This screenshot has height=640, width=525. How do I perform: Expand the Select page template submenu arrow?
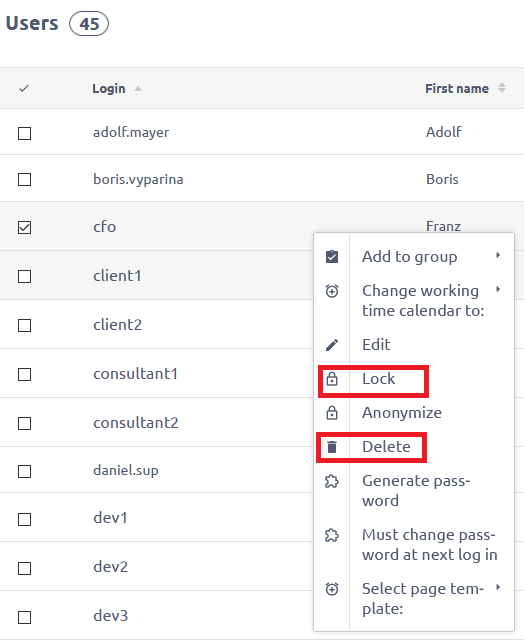click(498, 587)
